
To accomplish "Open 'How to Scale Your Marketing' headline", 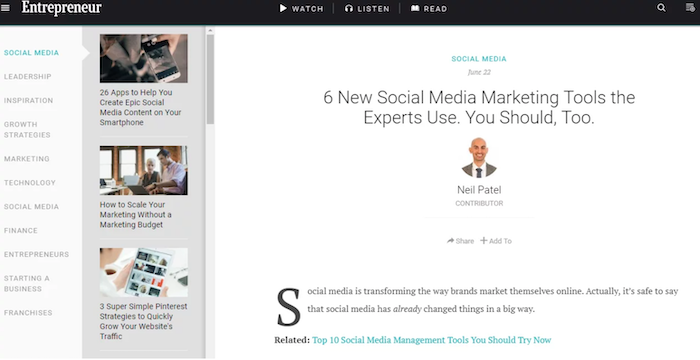I will (x=136, y=214).
